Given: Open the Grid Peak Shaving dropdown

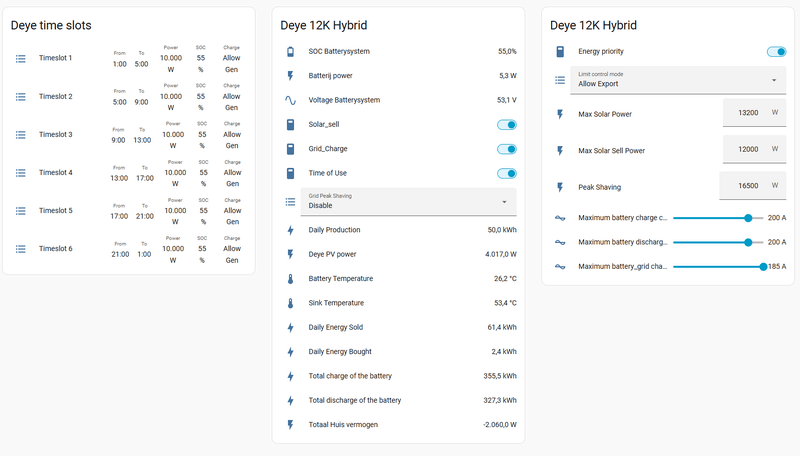Looking at the screenshot, I should (409, 202).
